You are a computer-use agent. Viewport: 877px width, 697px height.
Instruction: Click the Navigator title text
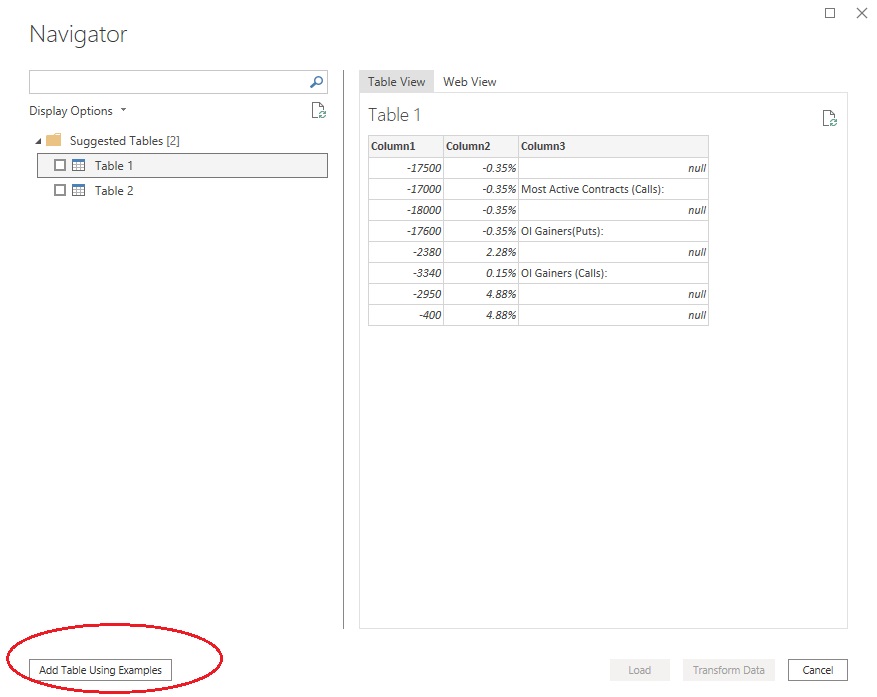78,35
